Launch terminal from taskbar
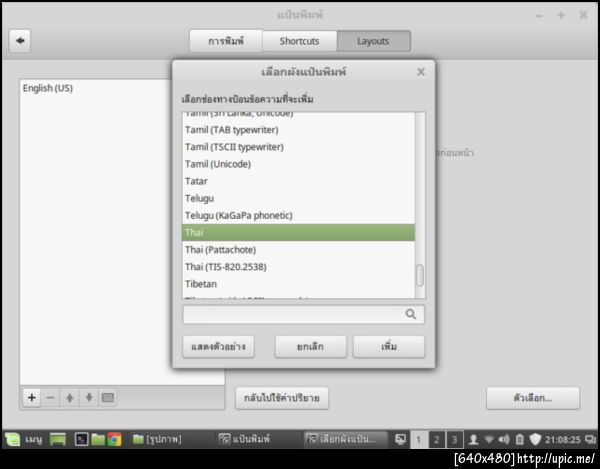600x469 pixels. click(82, 439)
